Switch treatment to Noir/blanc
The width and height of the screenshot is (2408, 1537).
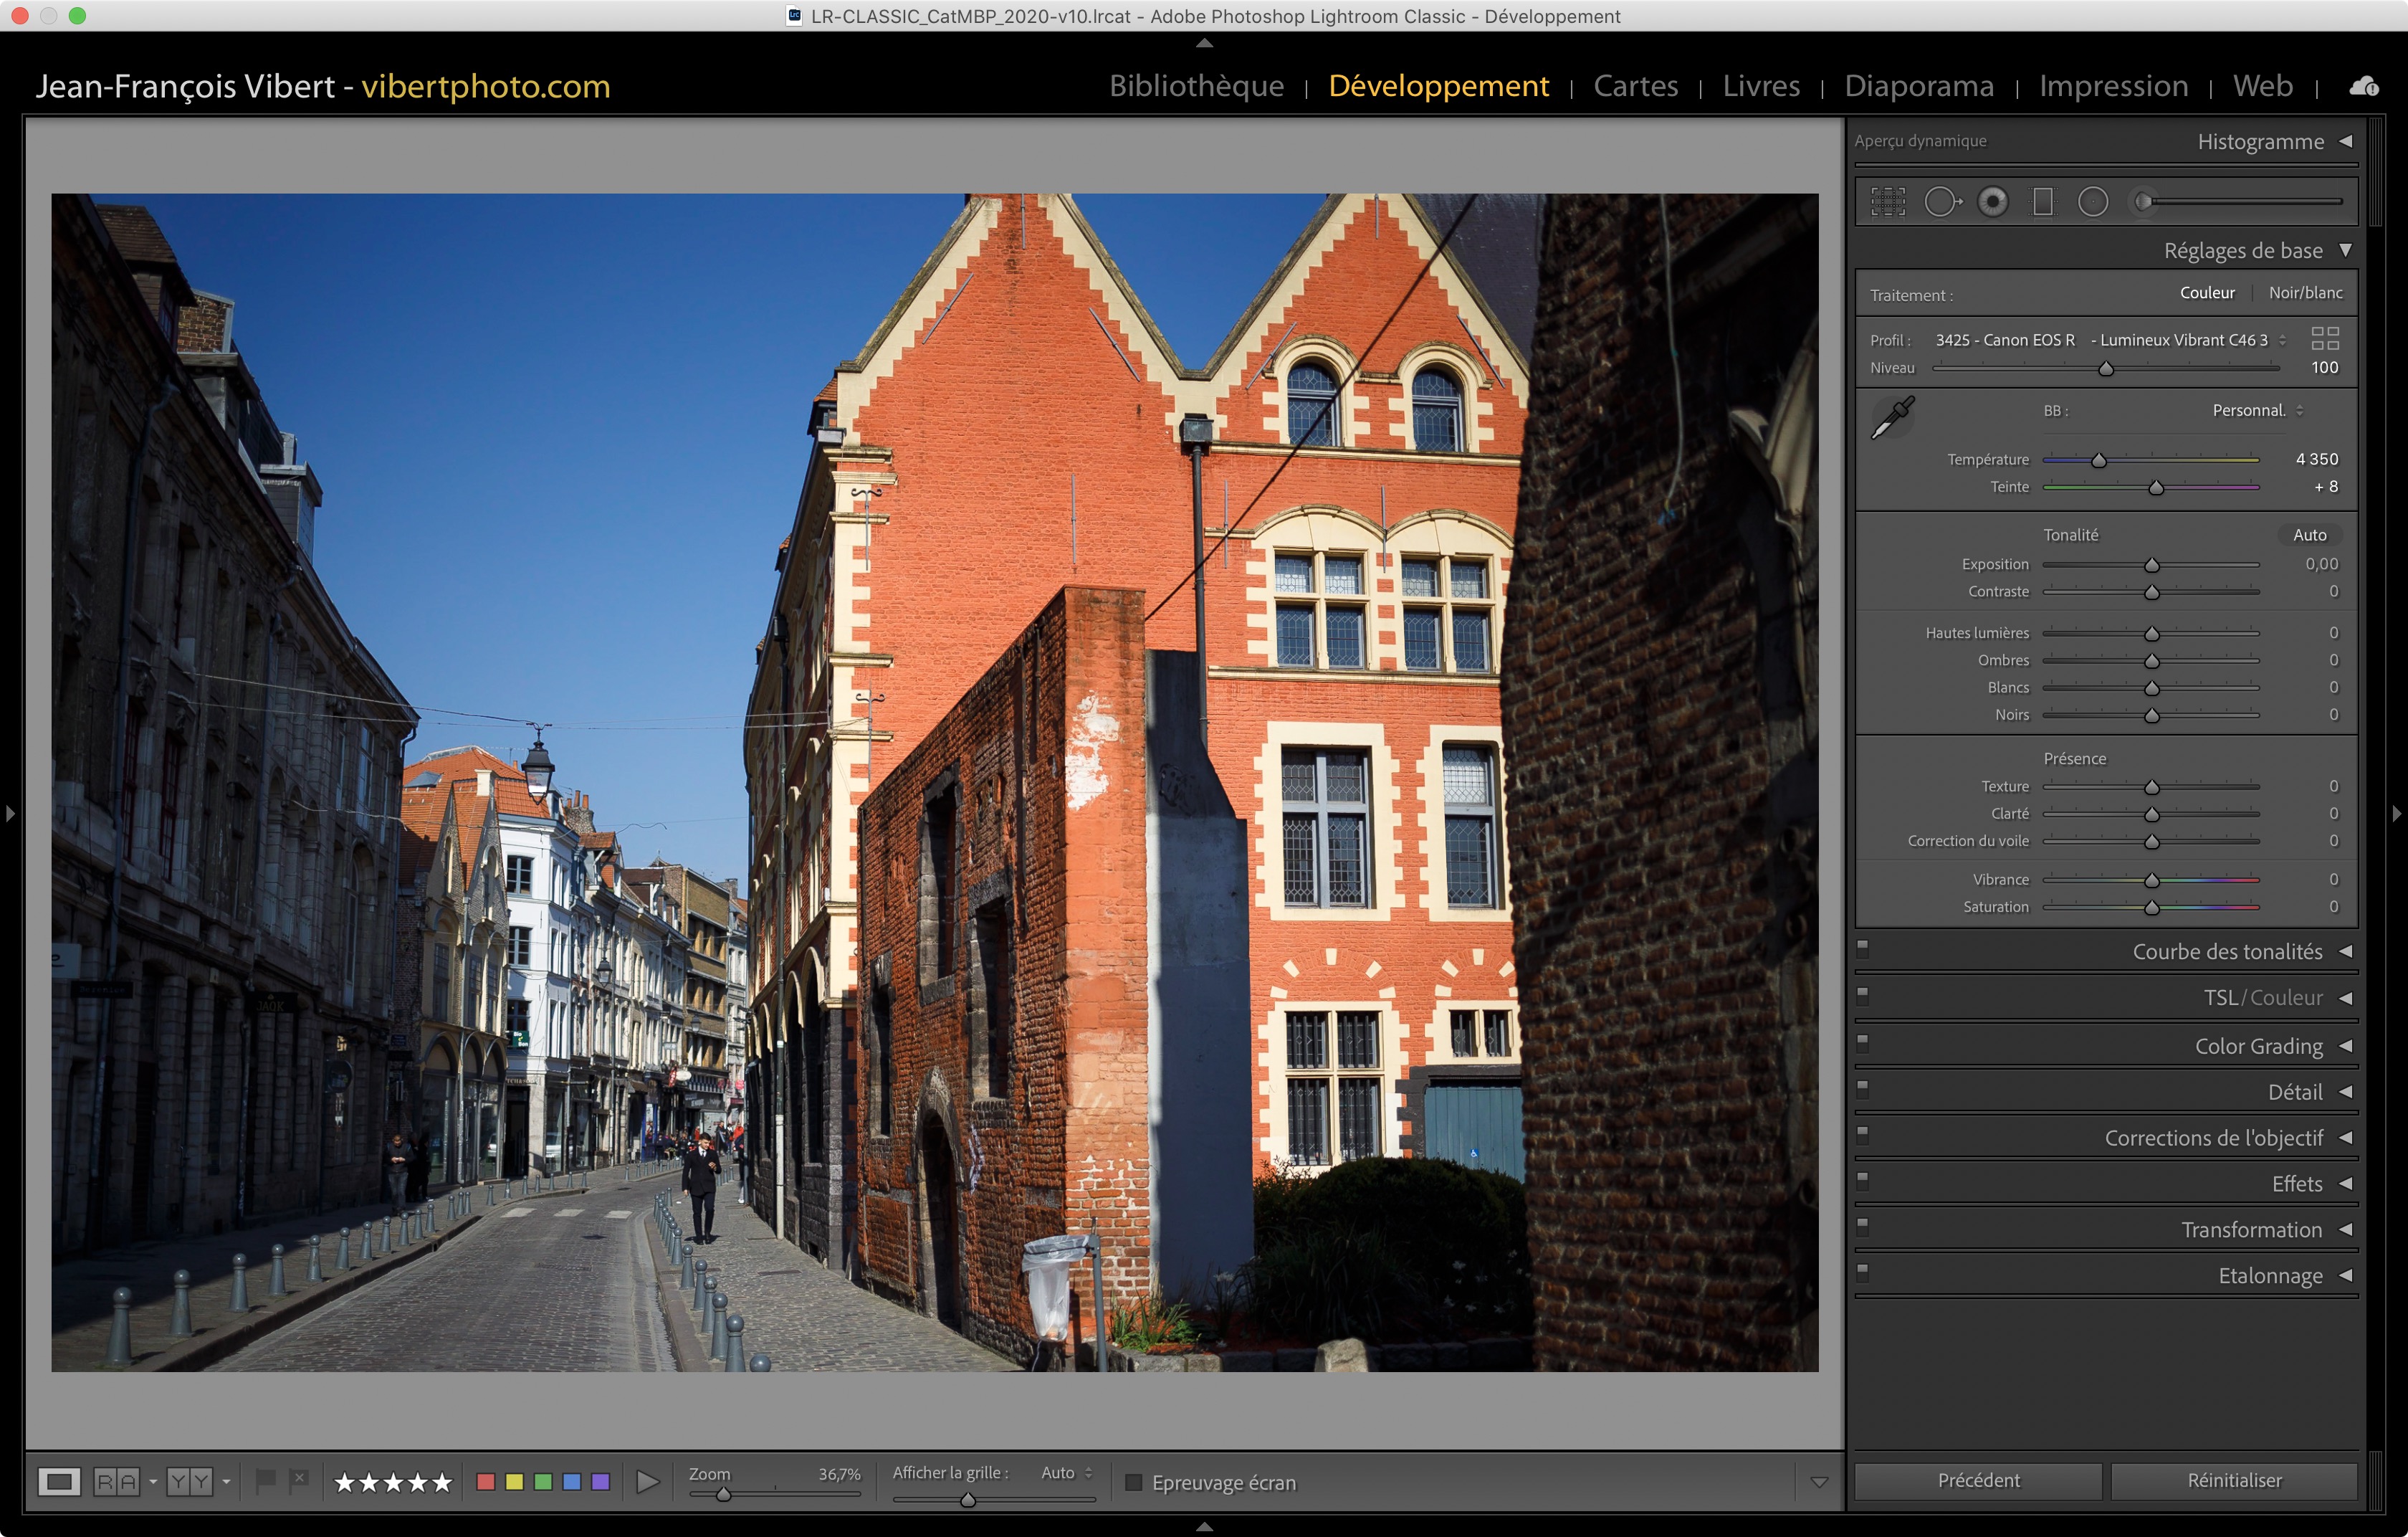(2305, 293)
